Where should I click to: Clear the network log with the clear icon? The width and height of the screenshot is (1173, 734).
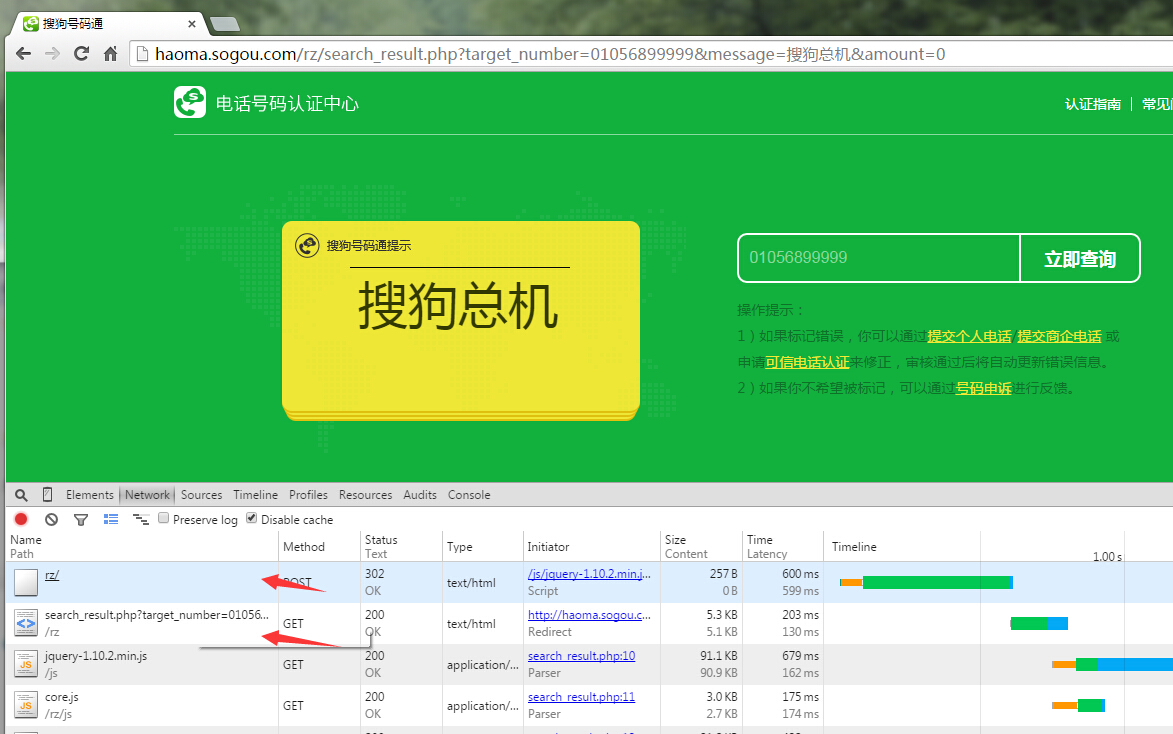tap(51, 519)
